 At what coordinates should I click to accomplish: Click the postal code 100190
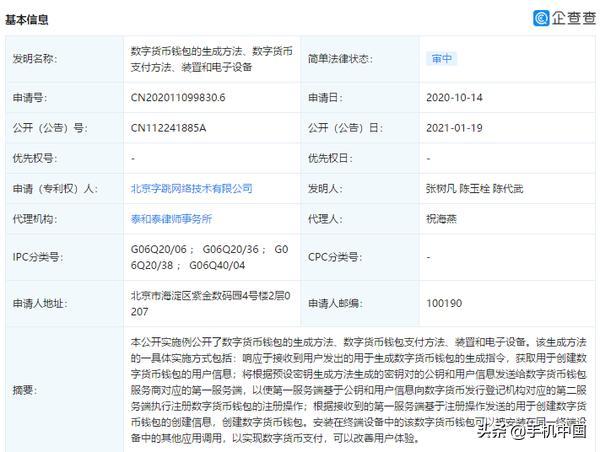pyautogui.click(x=444, y=304)
